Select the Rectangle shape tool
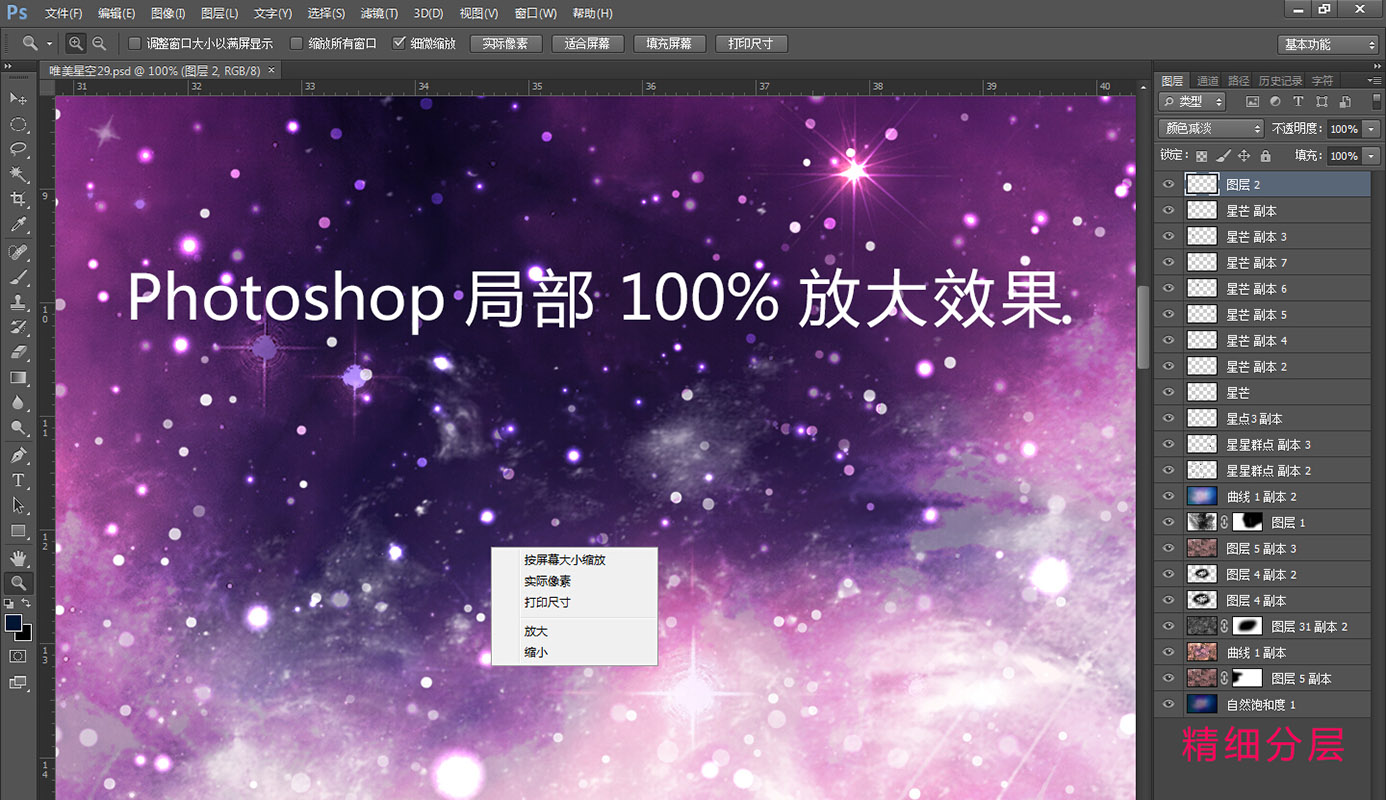The height and width of the screenshot is (800, 1386). 18,531
